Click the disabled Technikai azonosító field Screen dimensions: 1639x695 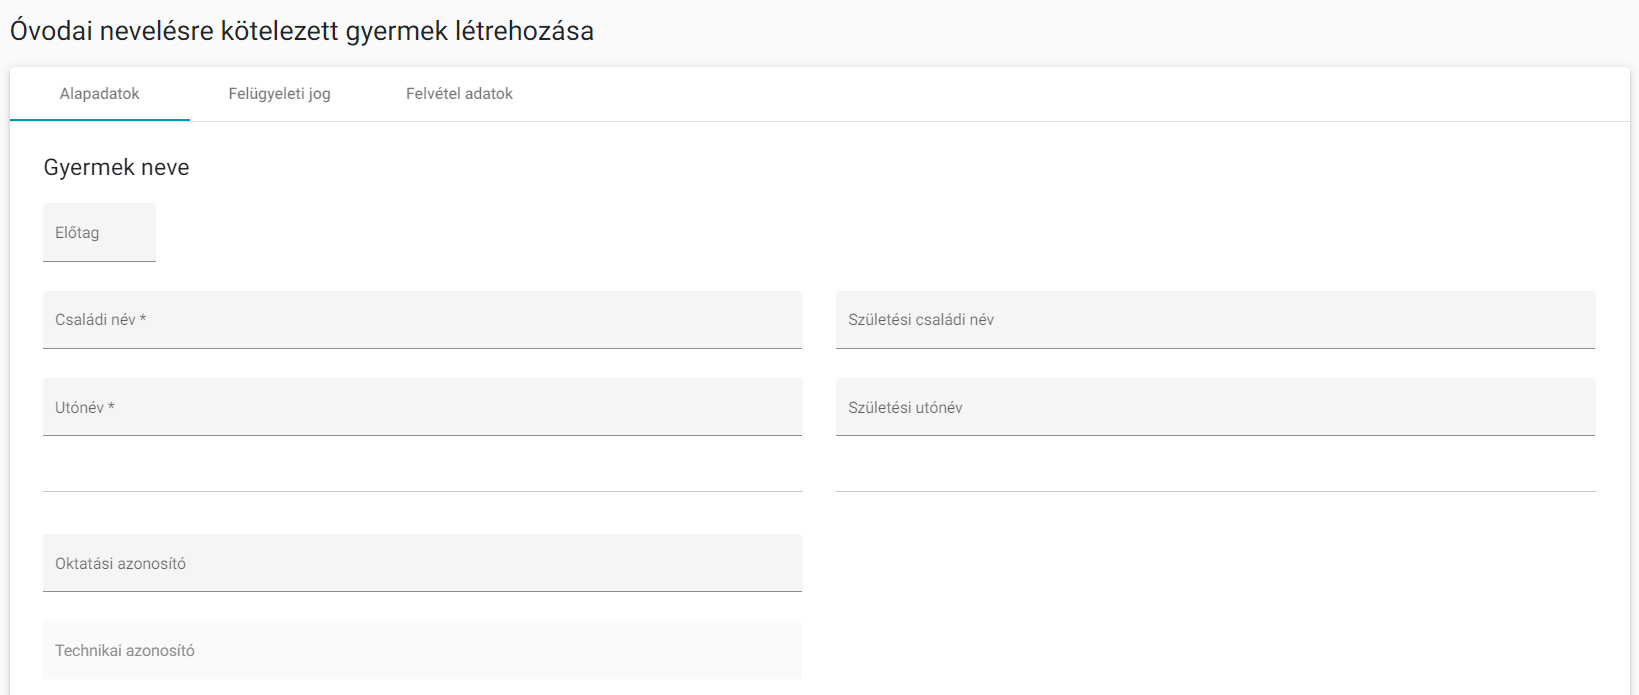[x=422, y=650]
